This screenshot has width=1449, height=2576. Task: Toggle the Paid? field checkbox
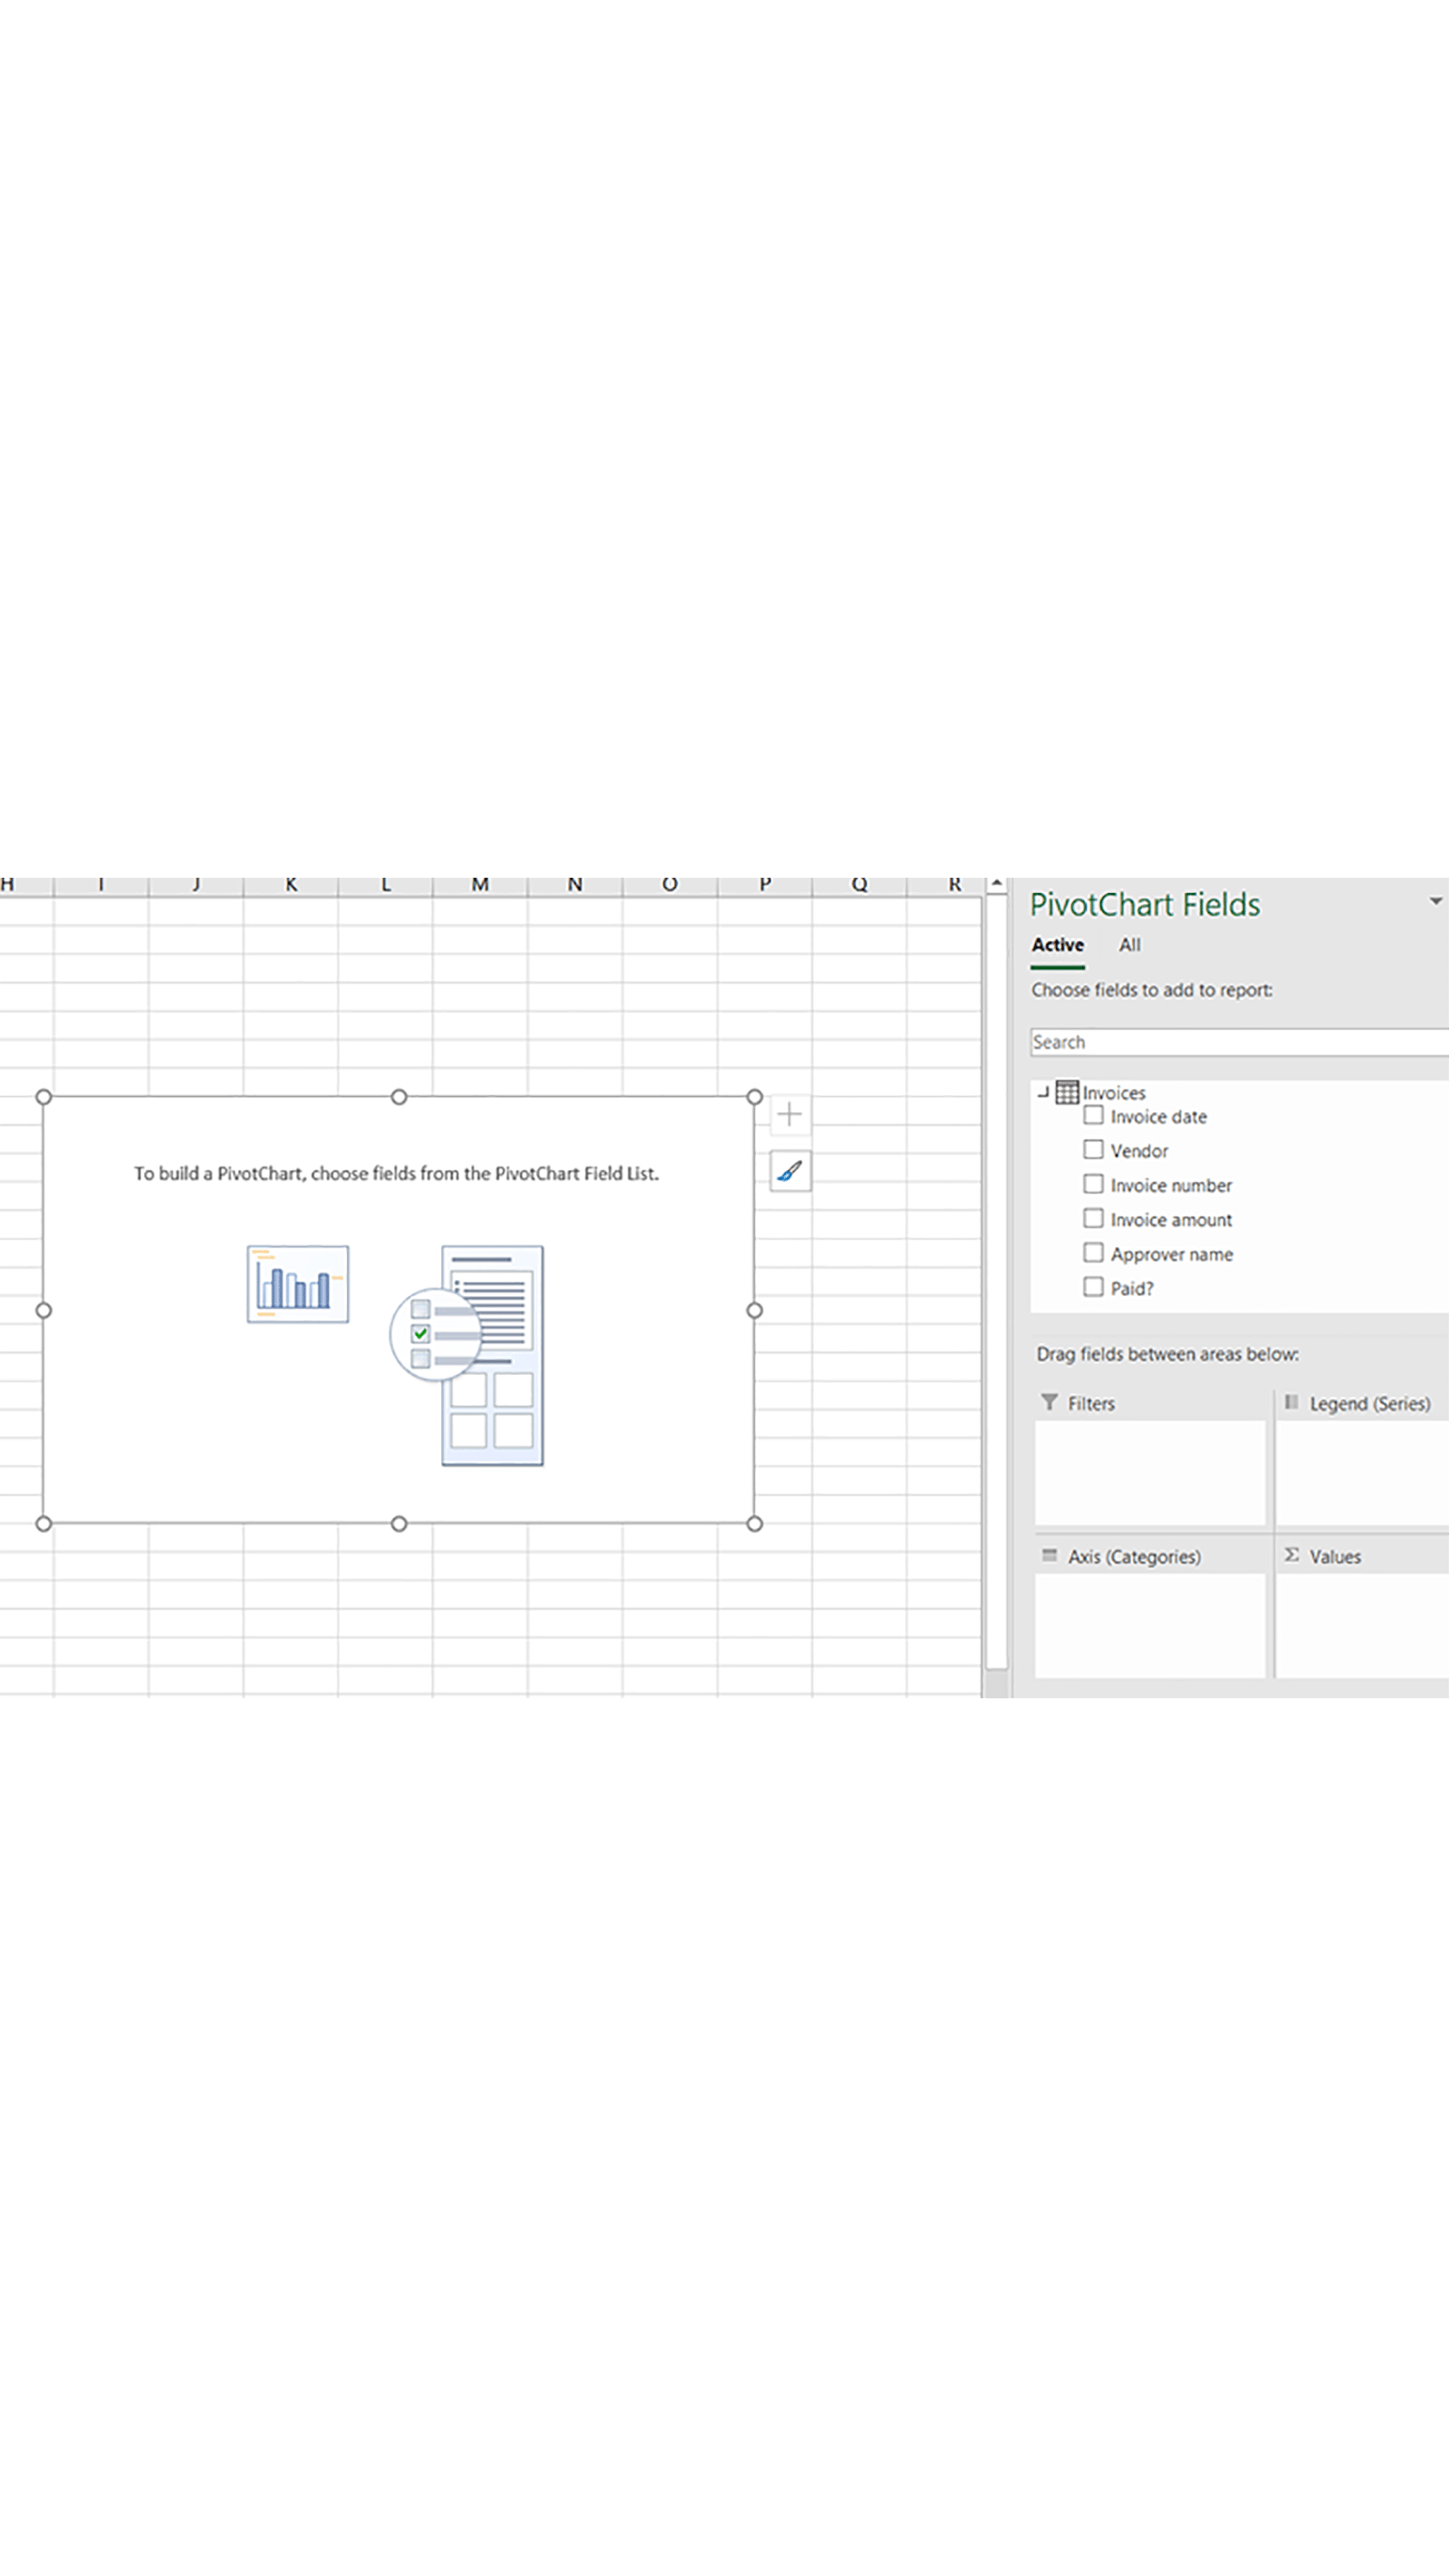pos(1093,1287)
